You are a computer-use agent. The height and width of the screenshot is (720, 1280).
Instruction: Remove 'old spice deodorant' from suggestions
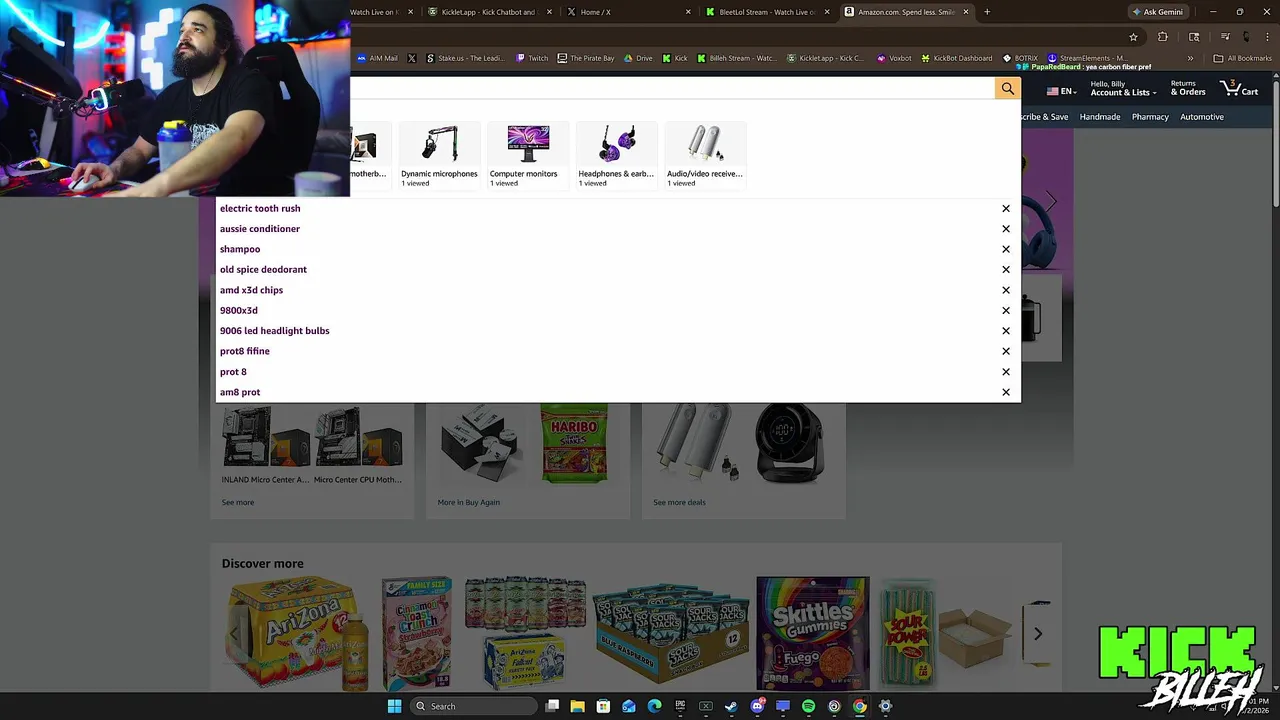1006,270
